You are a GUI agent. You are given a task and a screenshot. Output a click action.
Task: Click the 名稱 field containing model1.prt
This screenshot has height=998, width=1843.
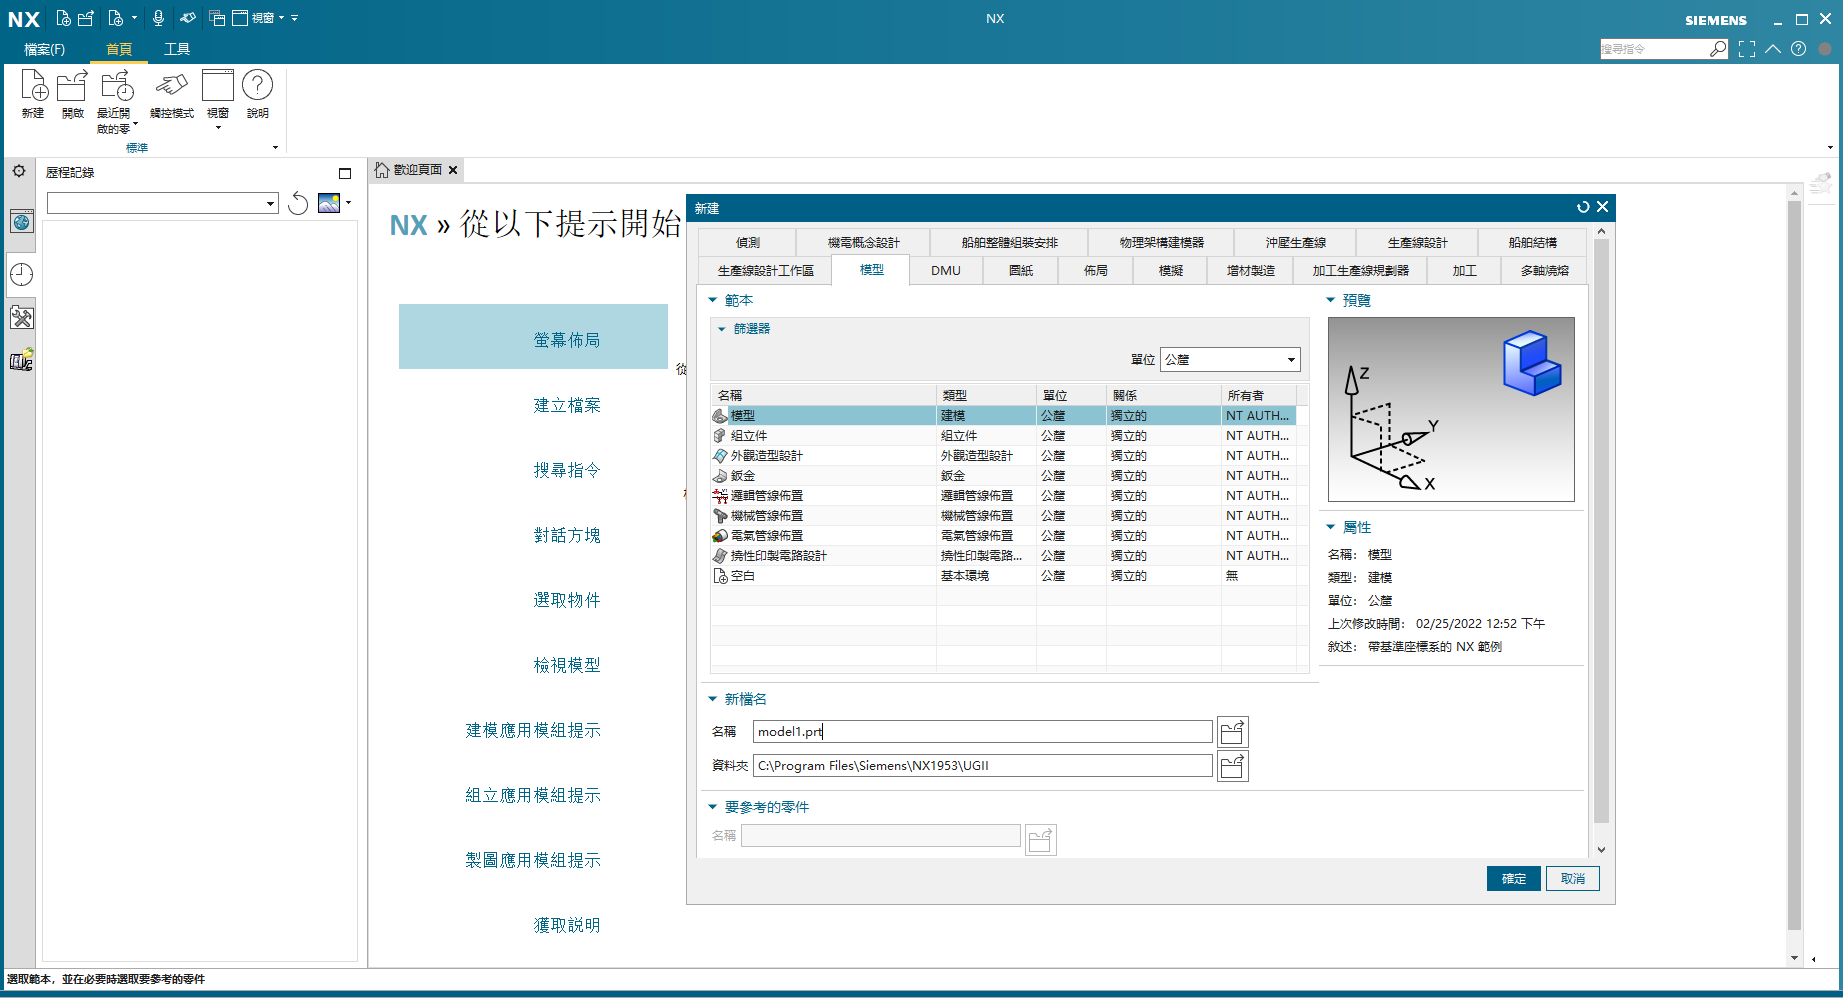(x=982, y=732)
